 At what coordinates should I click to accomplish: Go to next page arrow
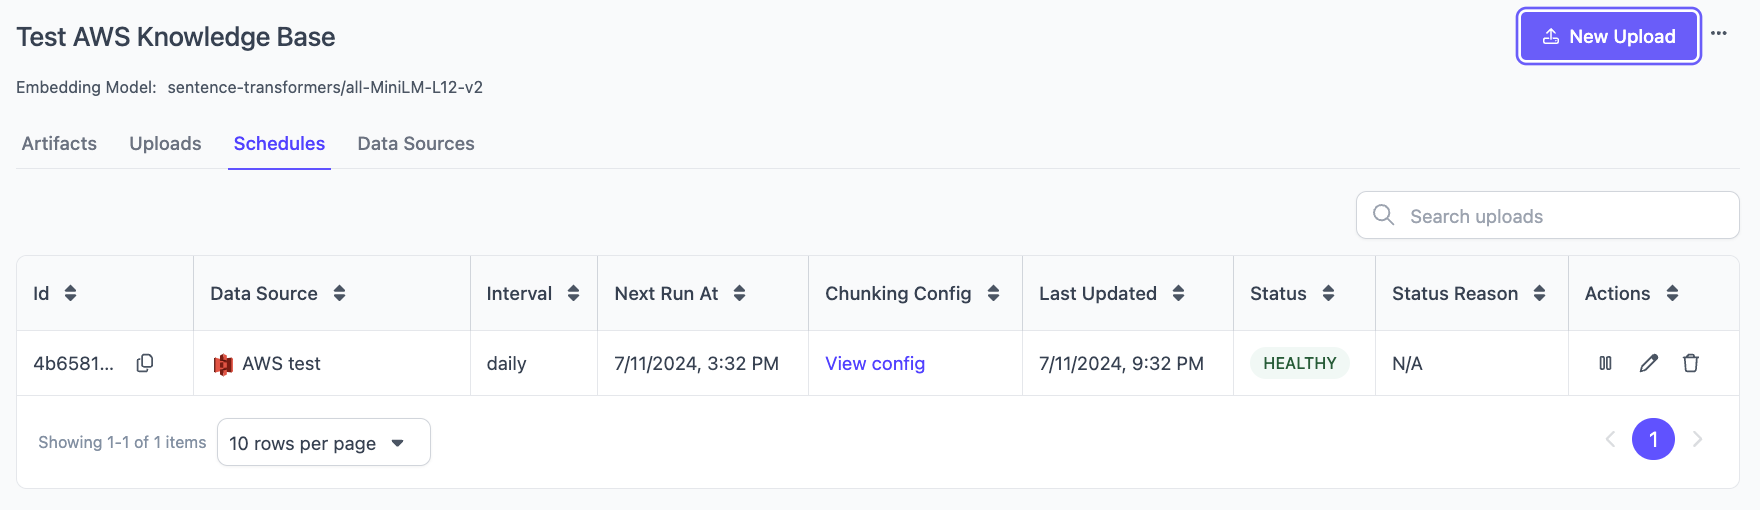click(1697, 439)
